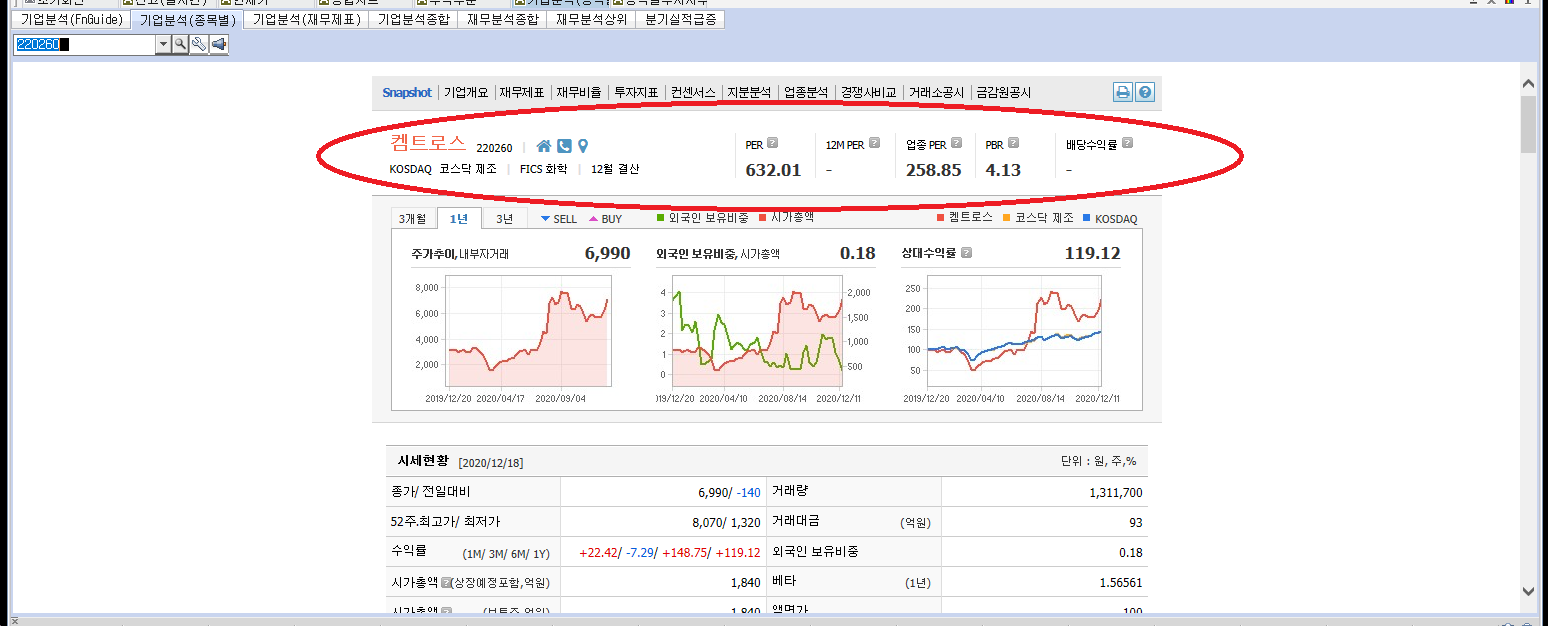Click FICS 화학 industry link
Image resolution: width=1548 pixels, height=626 pixels.
point(544,169)
